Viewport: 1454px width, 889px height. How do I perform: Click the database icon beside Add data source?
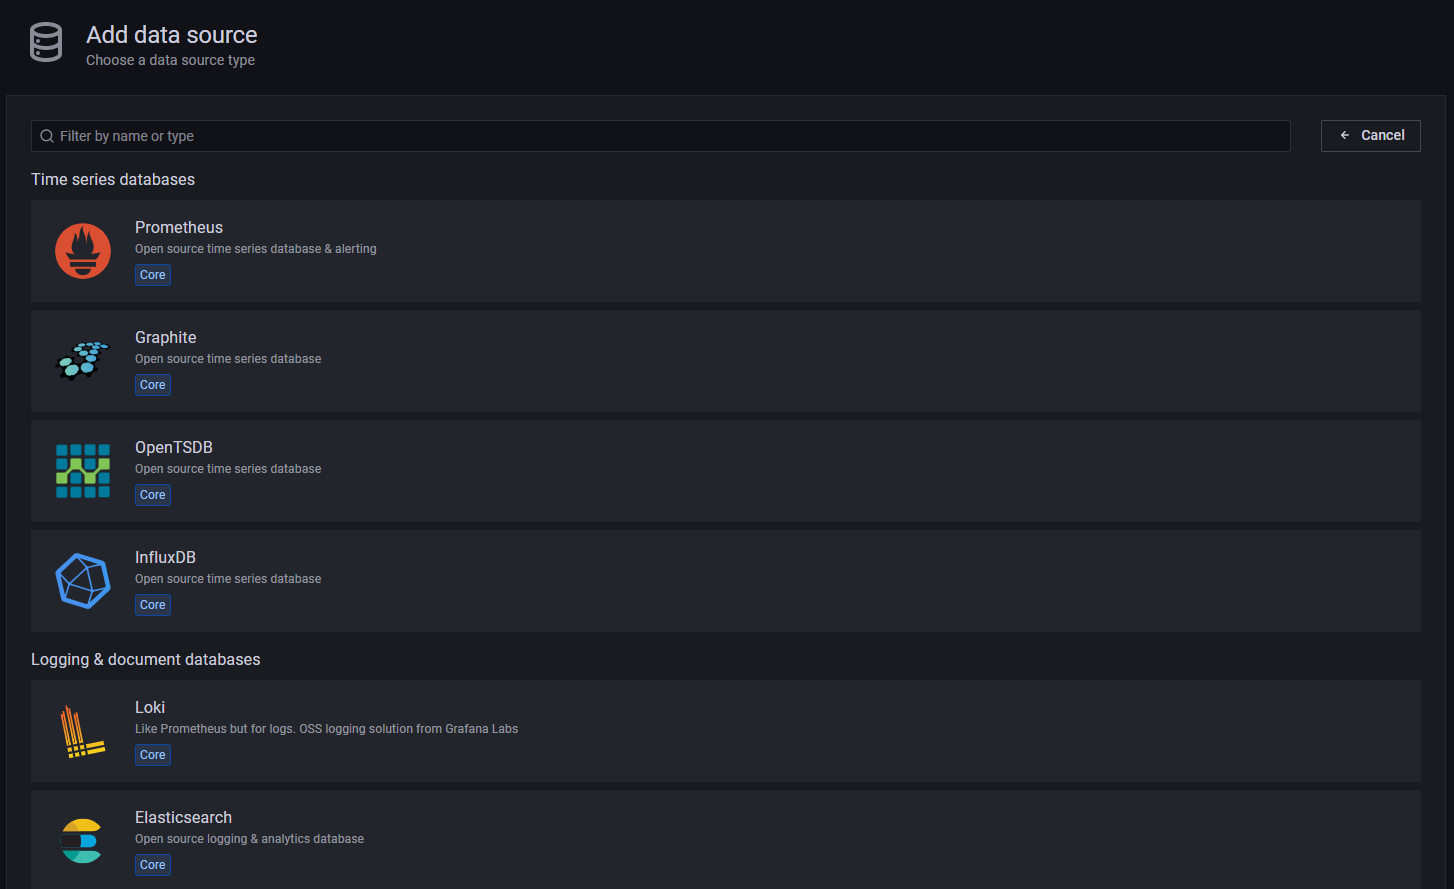tap(46, 43)
